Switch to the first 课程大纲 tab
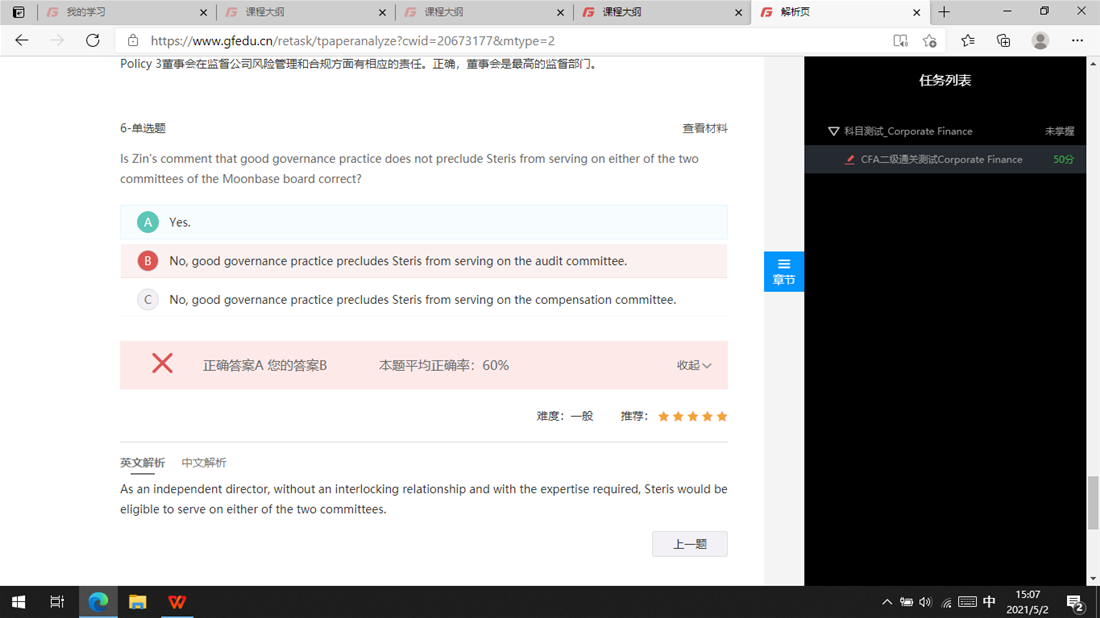The width and height of the screenshot is (1100, 618). point(305,13)
